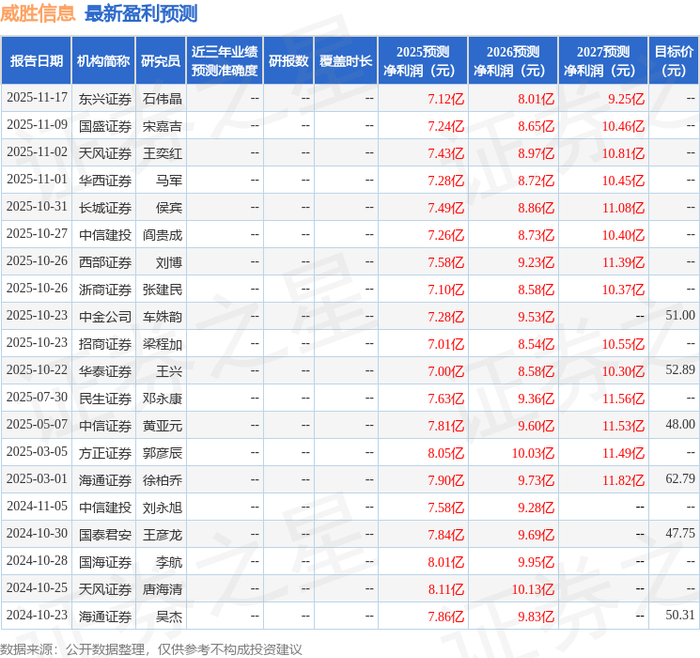
Task: Click analyst name 徐柏乔
Action: coord(162,480)
